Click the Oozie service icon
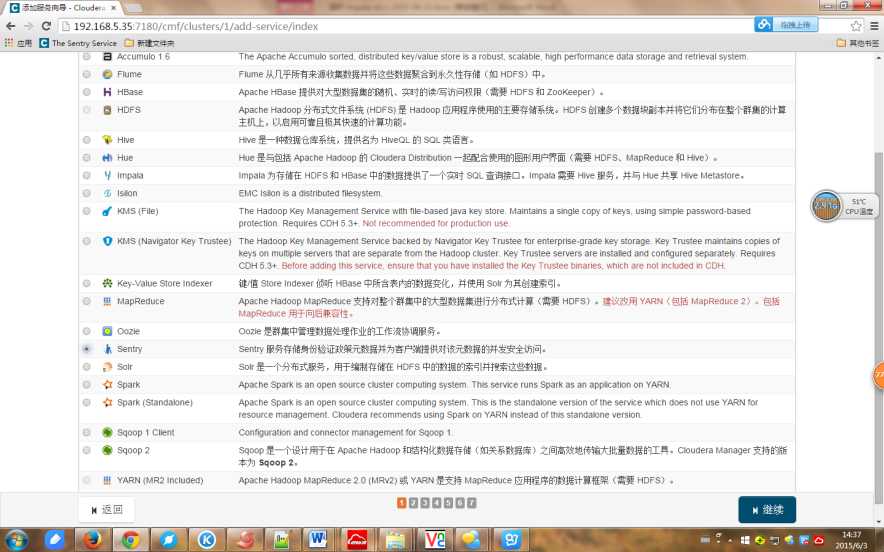Viewport: 884px width, 552px height. [x=107, y=332]
